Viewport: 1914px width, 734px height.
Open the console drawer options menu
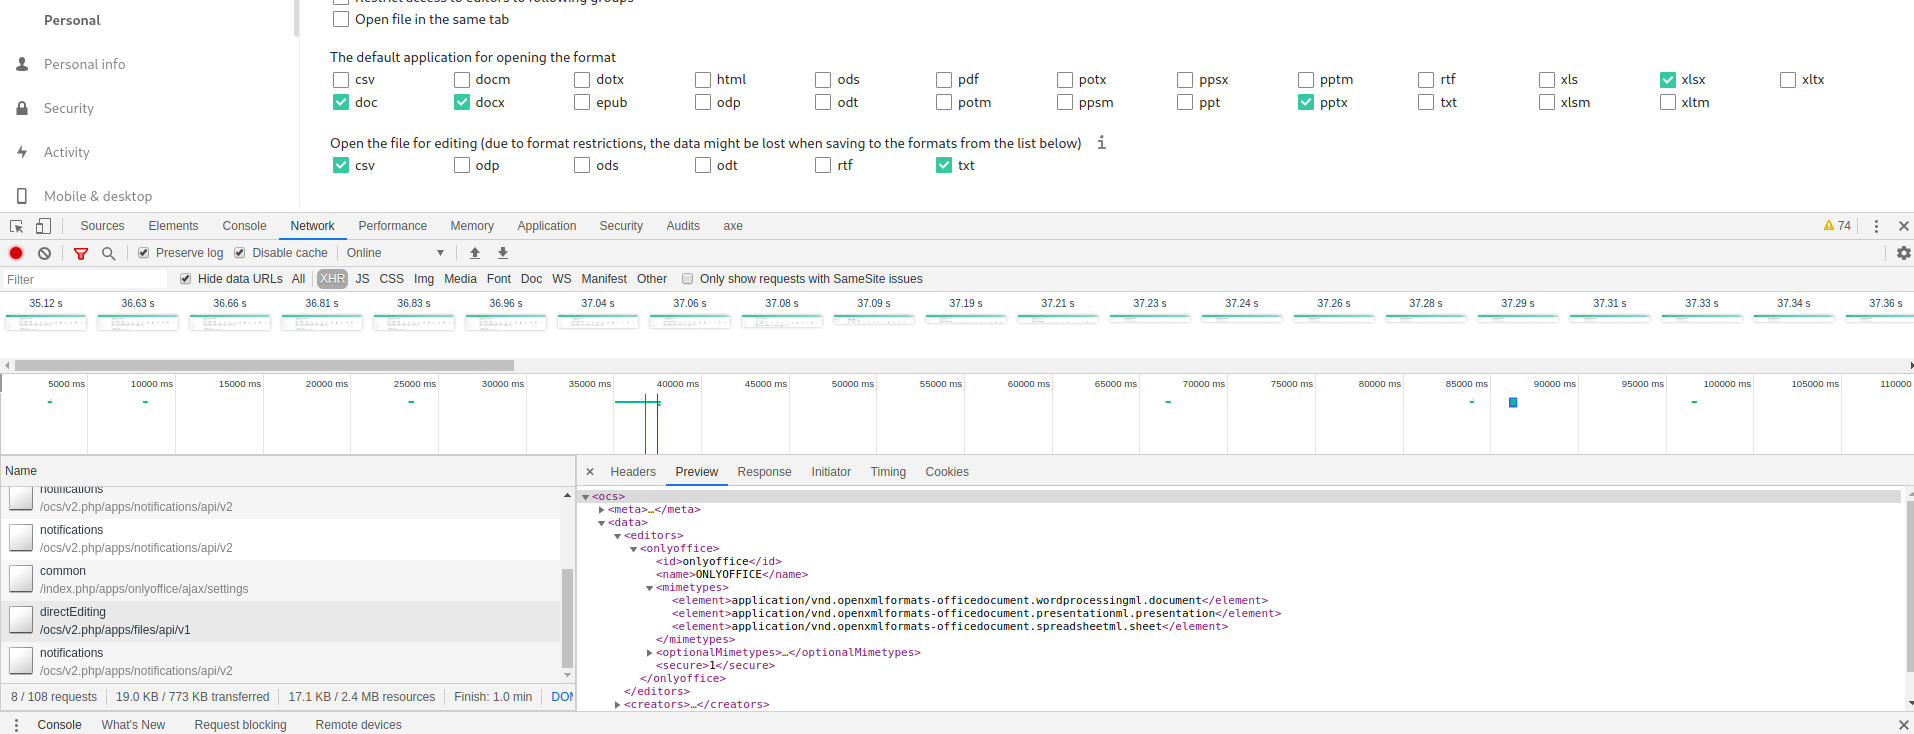[16, 725]
